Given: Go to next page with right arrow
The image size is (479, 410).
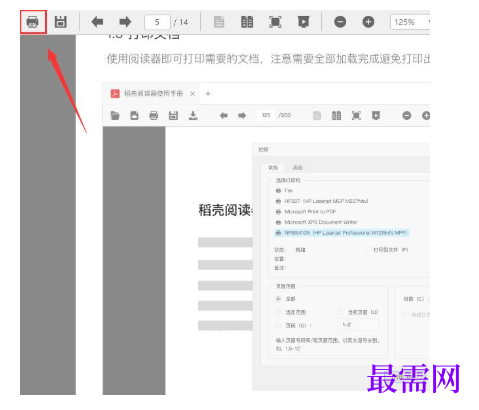Looking at the screenshot, I should click(x=125, y=22).
